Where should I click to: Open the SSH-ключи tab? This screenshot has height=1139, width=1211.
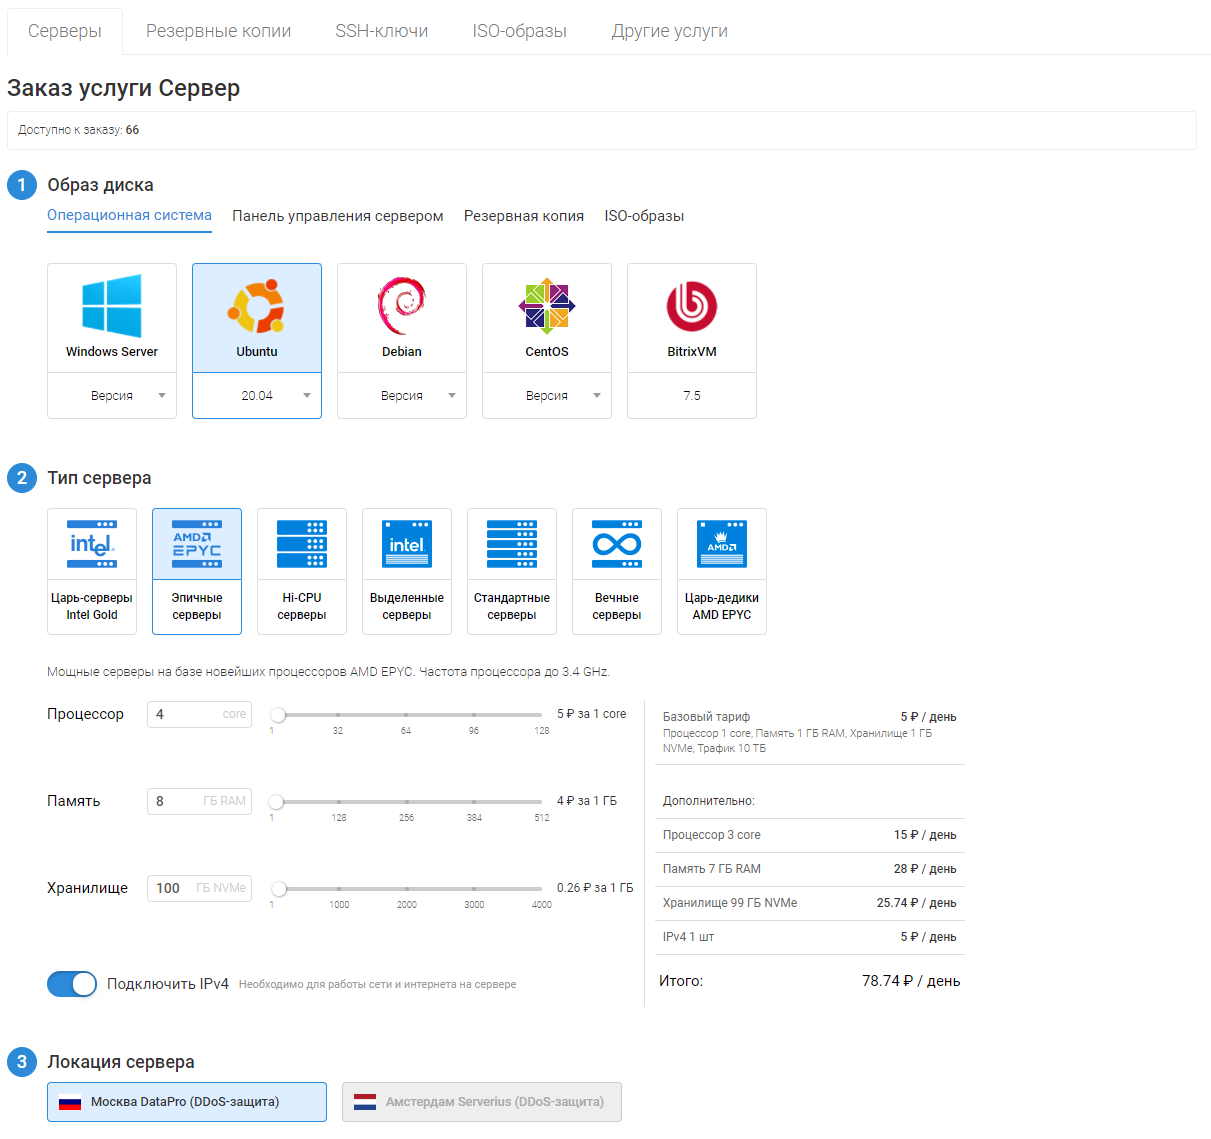pos(381,31)
